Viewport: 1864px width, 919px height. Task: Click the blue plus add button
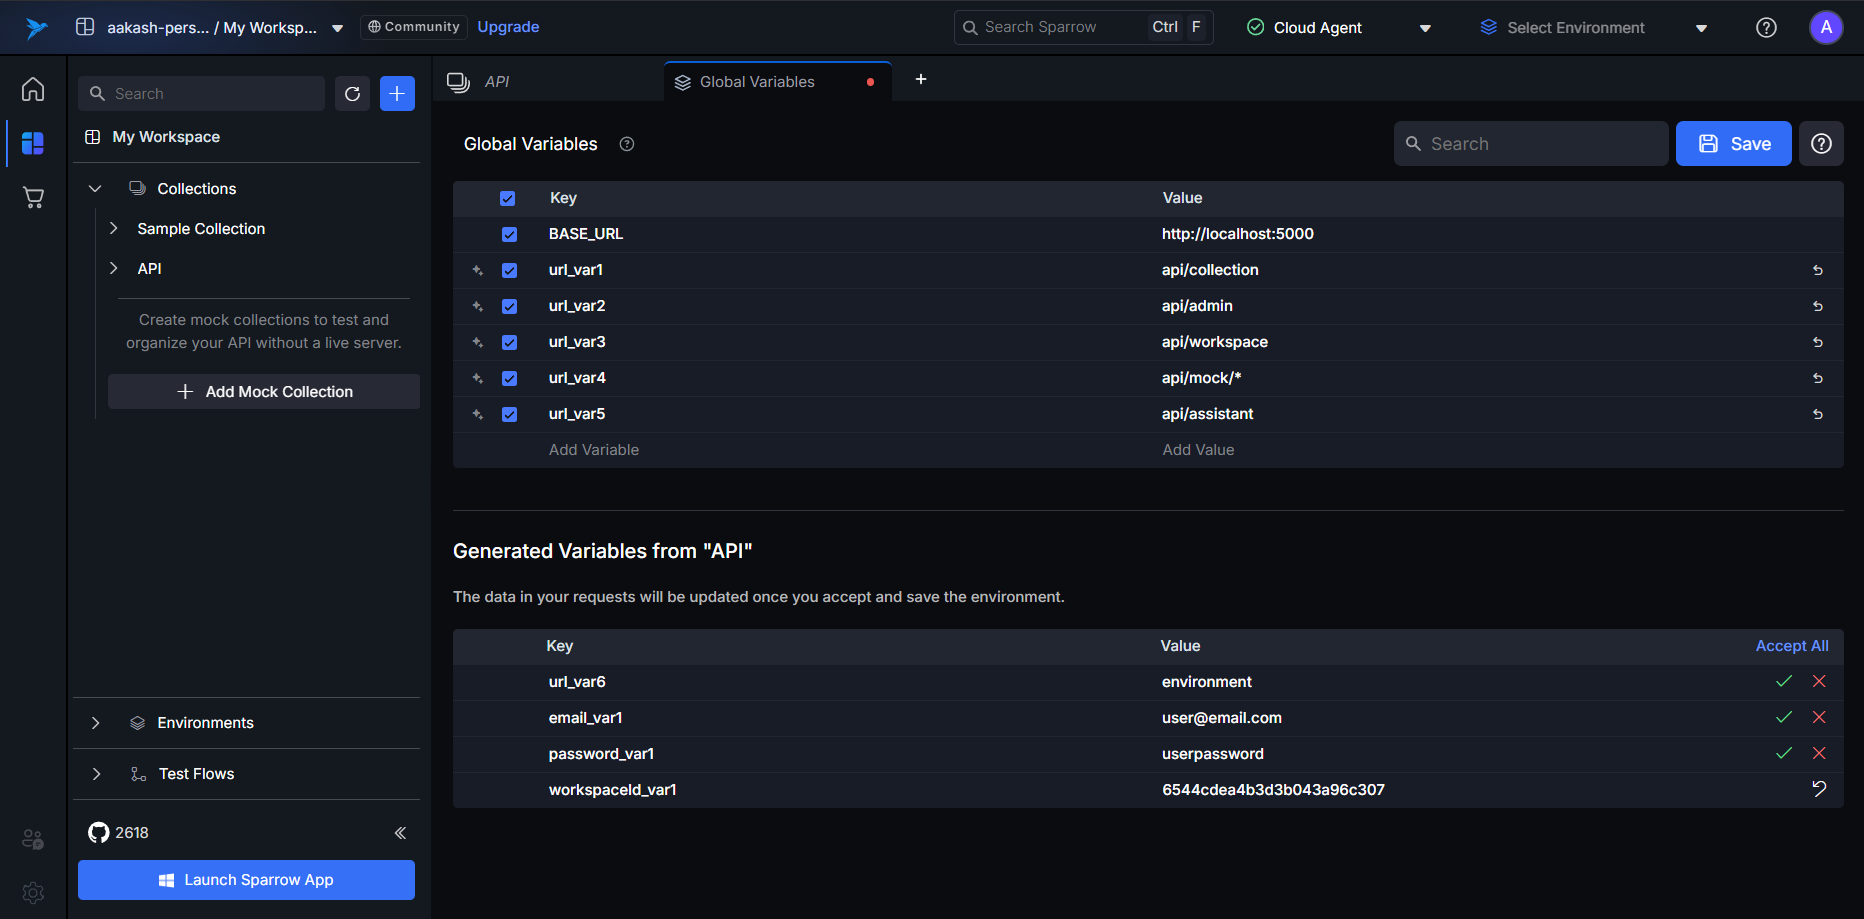(x=397, y=94)
